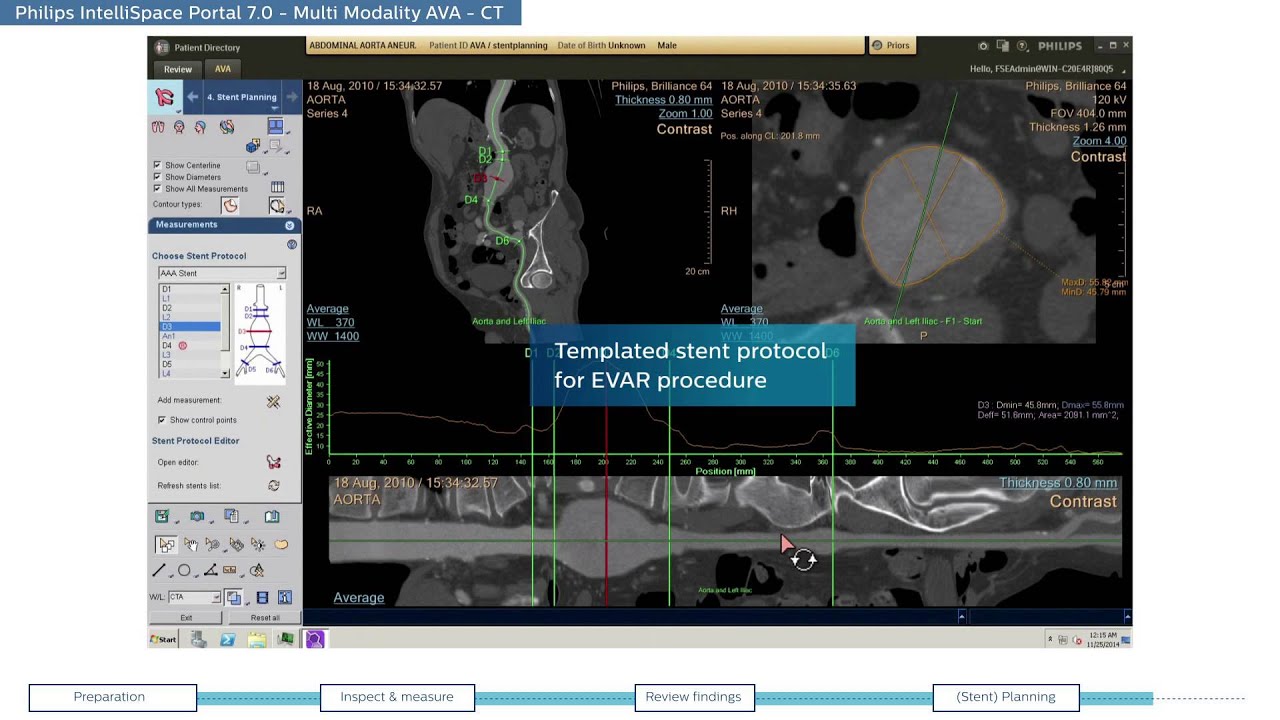The image size is (1280, 720).
Task: Select the brightness window-level tool
Action: tap(258, 544)
